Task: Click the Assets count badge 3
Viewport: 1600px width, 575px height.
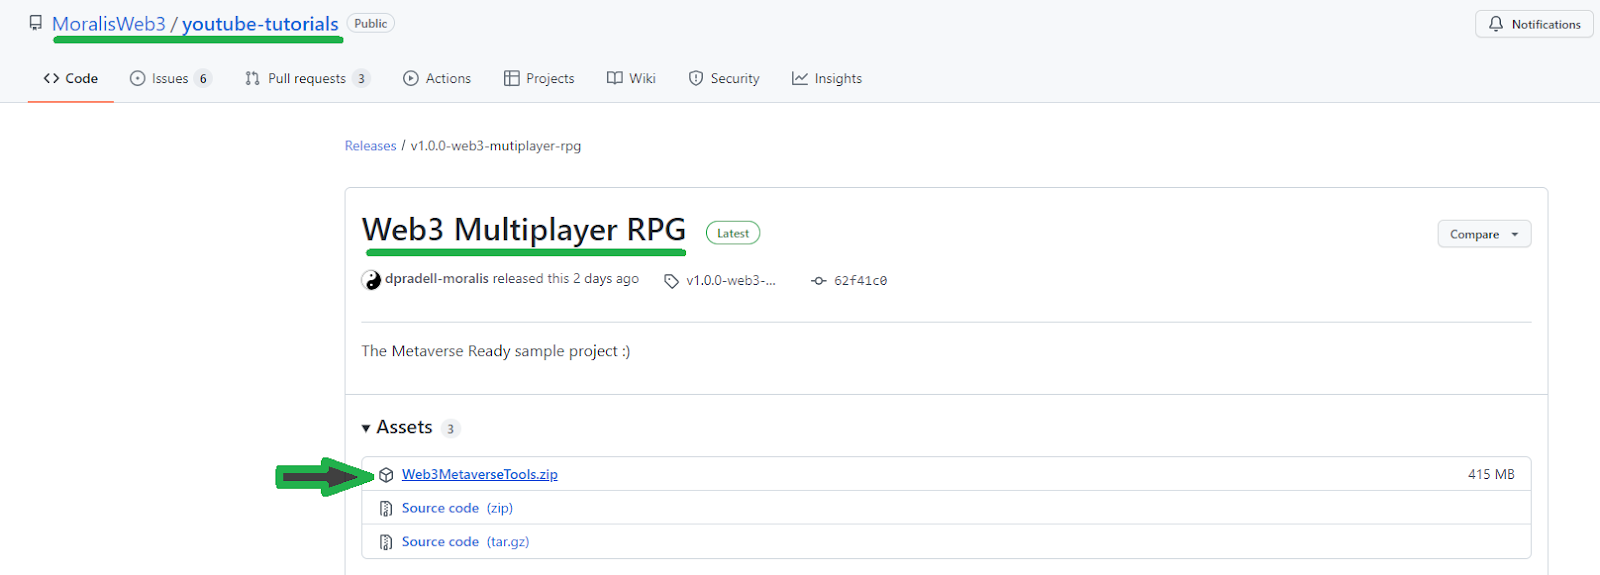Action: click(x=450, y=428)
